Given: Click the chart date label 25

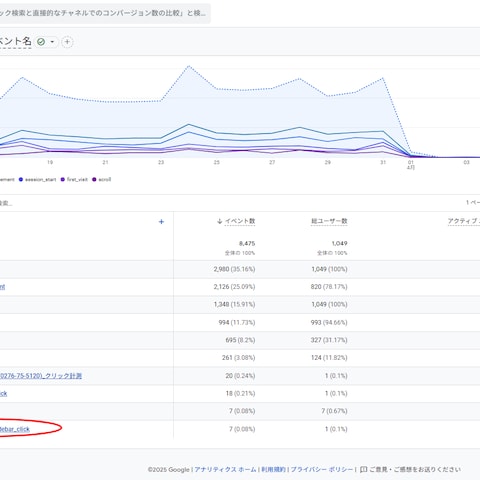Looking at the screenshot, I should 217,162.
